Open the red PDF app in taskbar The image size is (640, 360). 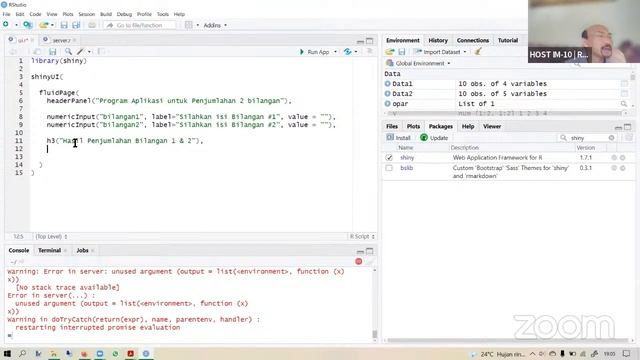click(x=131, y=353)
